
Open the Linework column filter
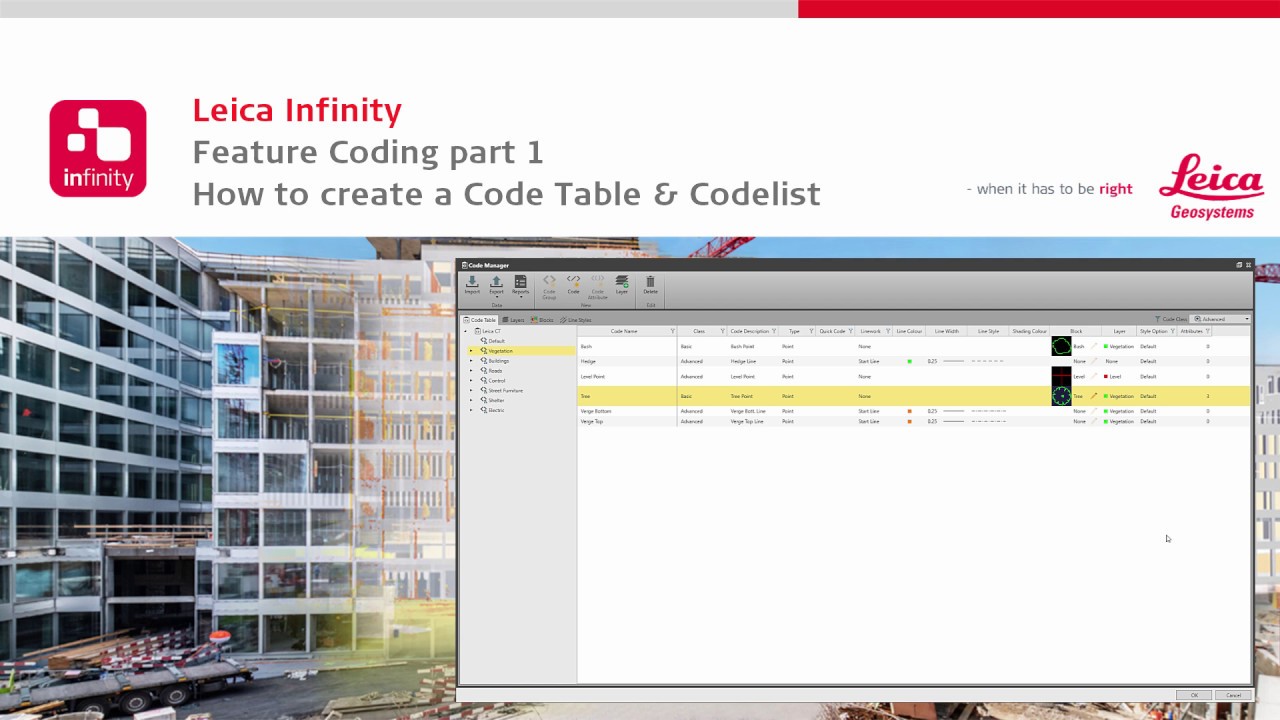[888, 331]
